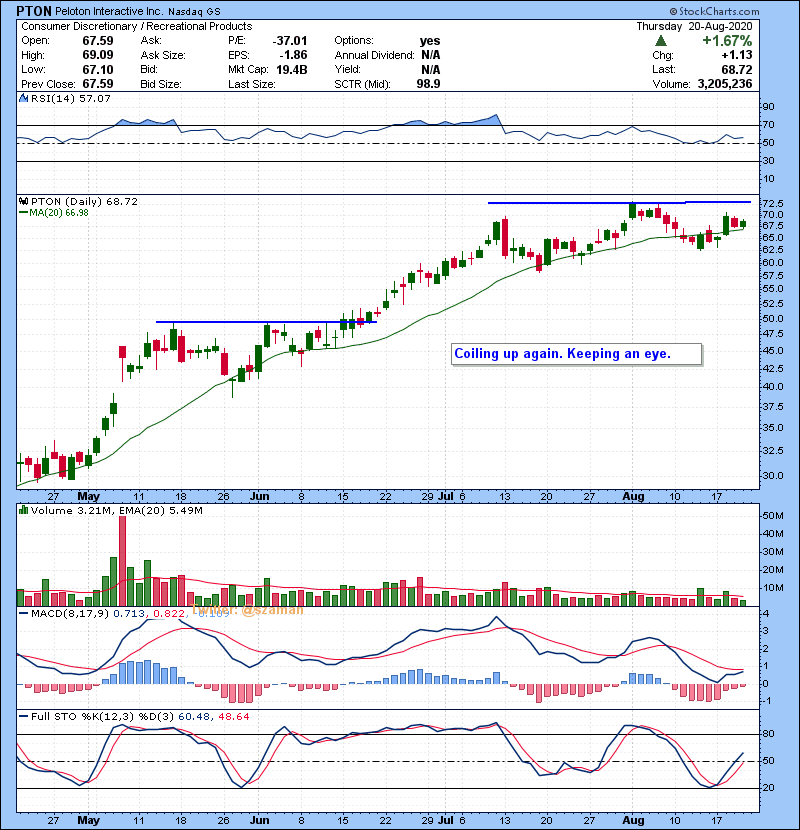The width and height of the screenshot is (800, 830).
Task: Click the 'Open:' label in quote table
Action: point(35,41)
